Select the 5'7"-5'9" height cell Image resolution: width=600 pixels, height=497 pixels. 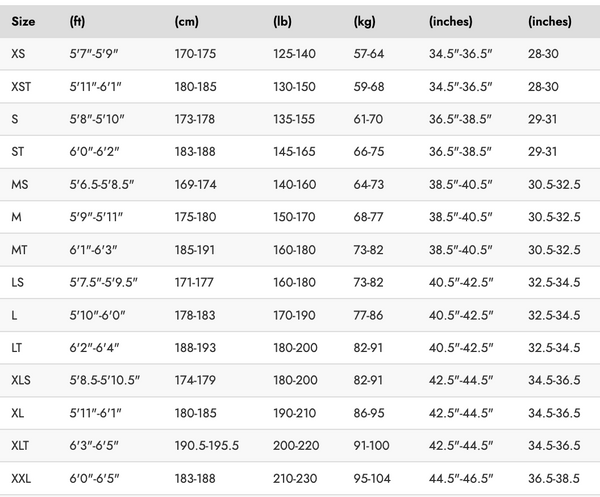point(94,54)
